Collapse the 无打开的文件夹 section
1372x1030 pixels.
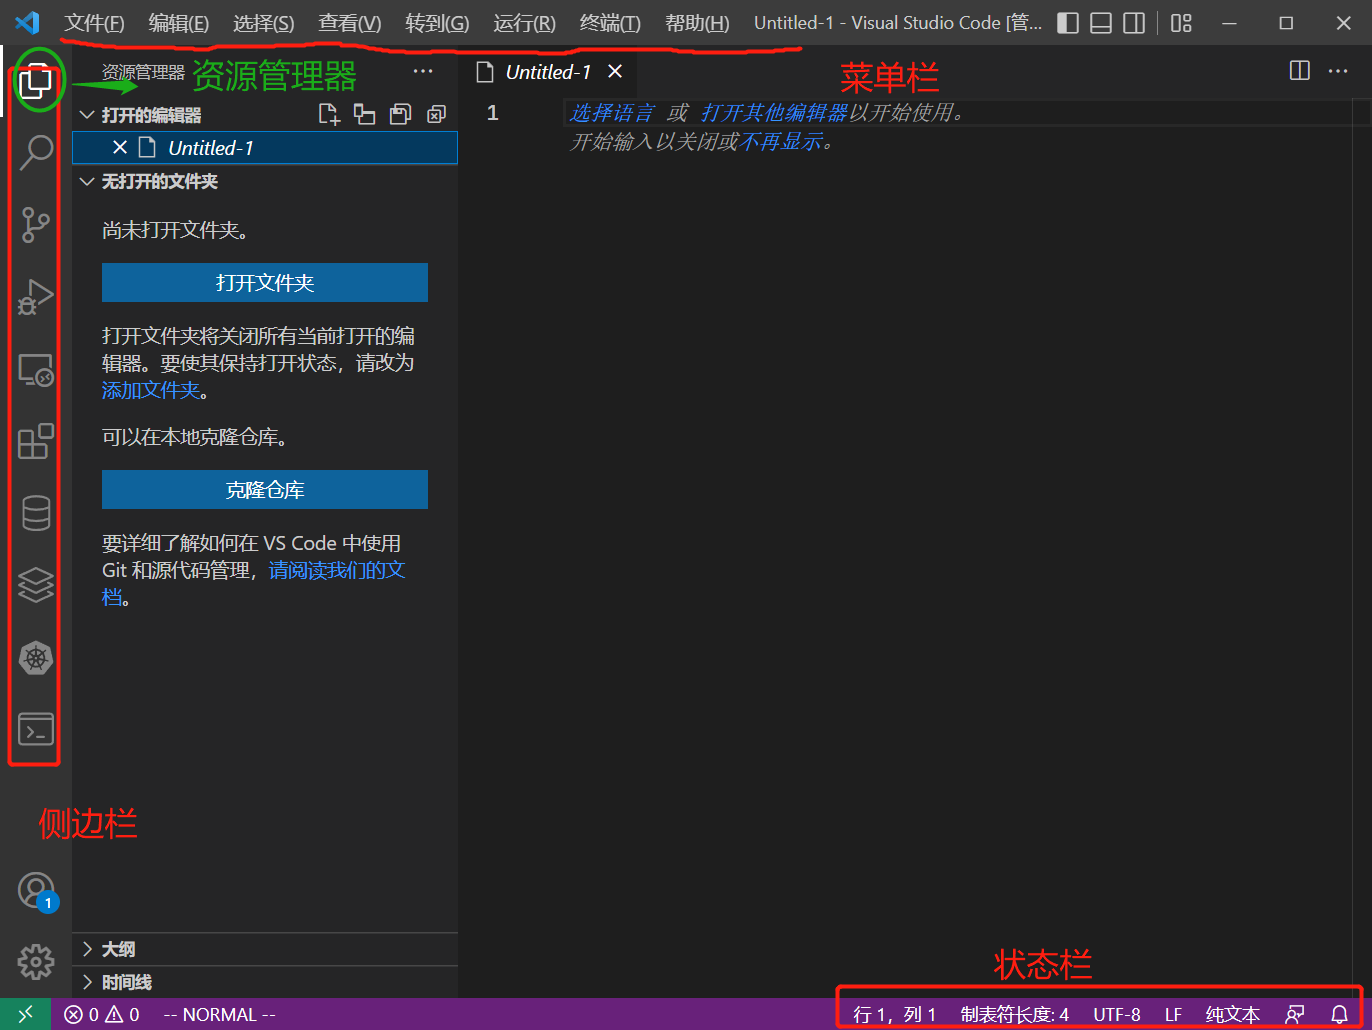tap(87, 181)
